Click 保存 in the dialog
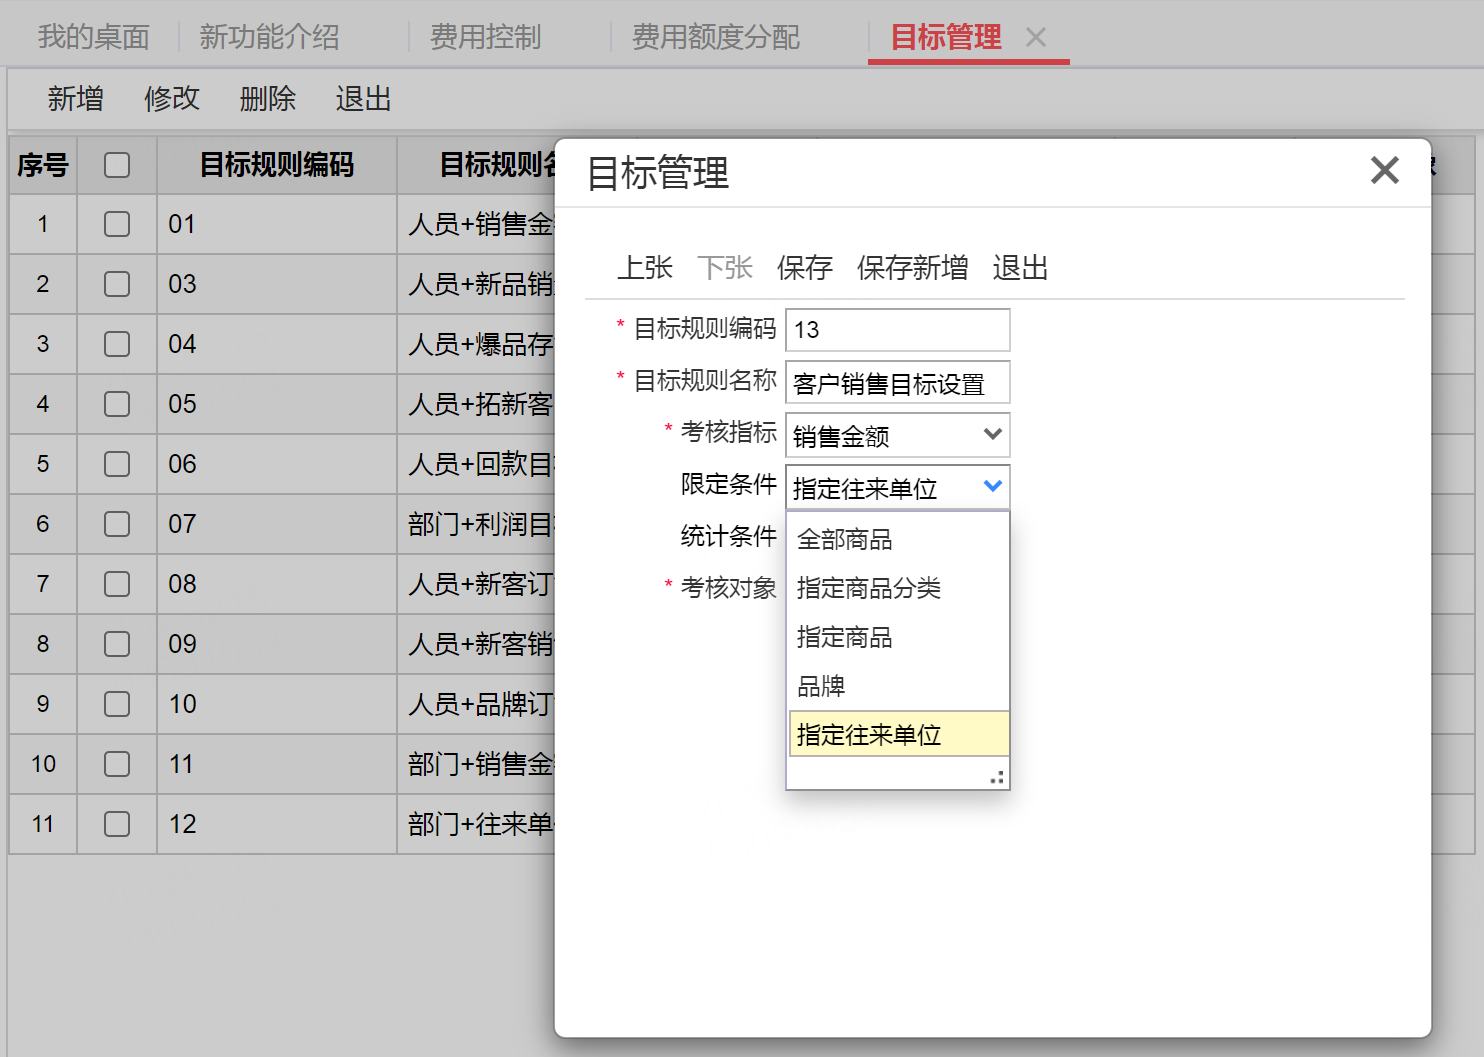The image size is (1484, 1057). coord(805,267)
